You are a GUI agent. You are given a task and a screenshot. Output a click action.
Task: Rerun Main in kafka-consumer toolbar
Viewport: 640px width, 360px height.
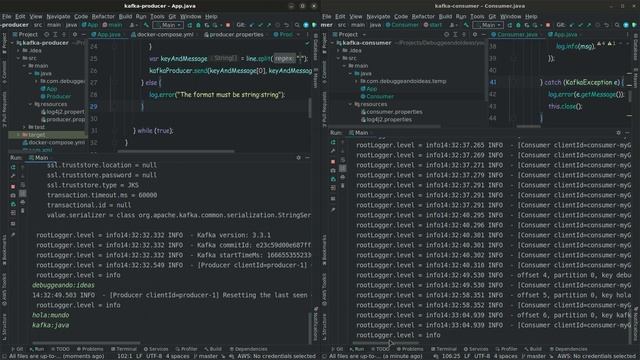(510, 25)
